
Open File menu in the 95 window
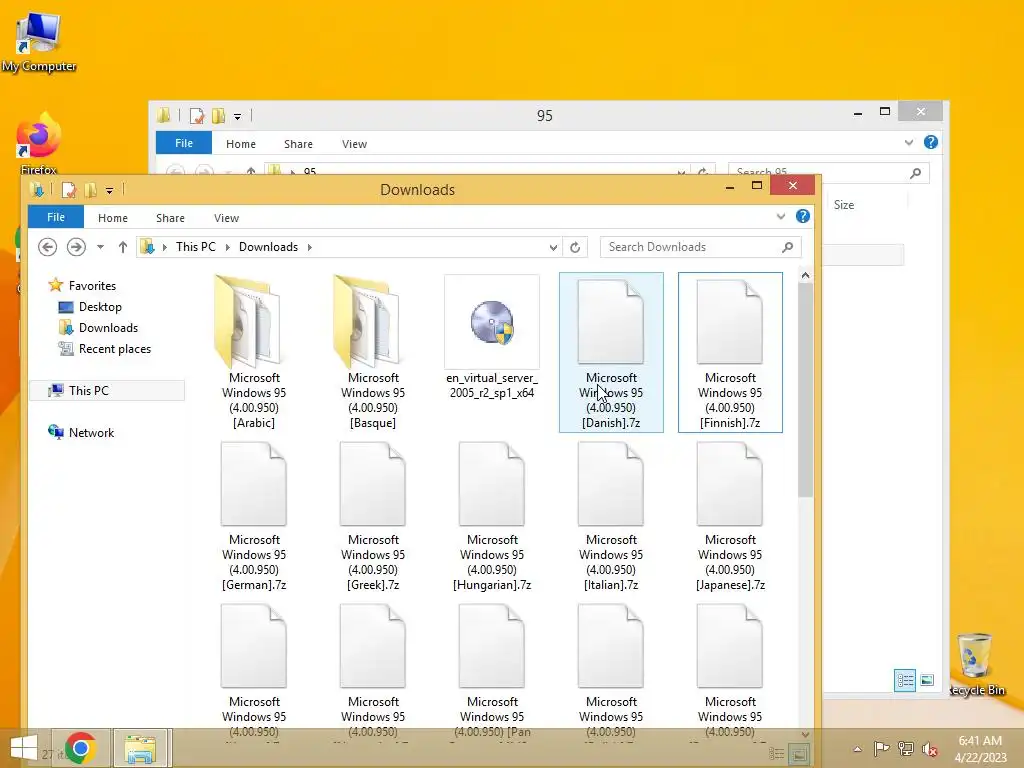coord(184,143)
